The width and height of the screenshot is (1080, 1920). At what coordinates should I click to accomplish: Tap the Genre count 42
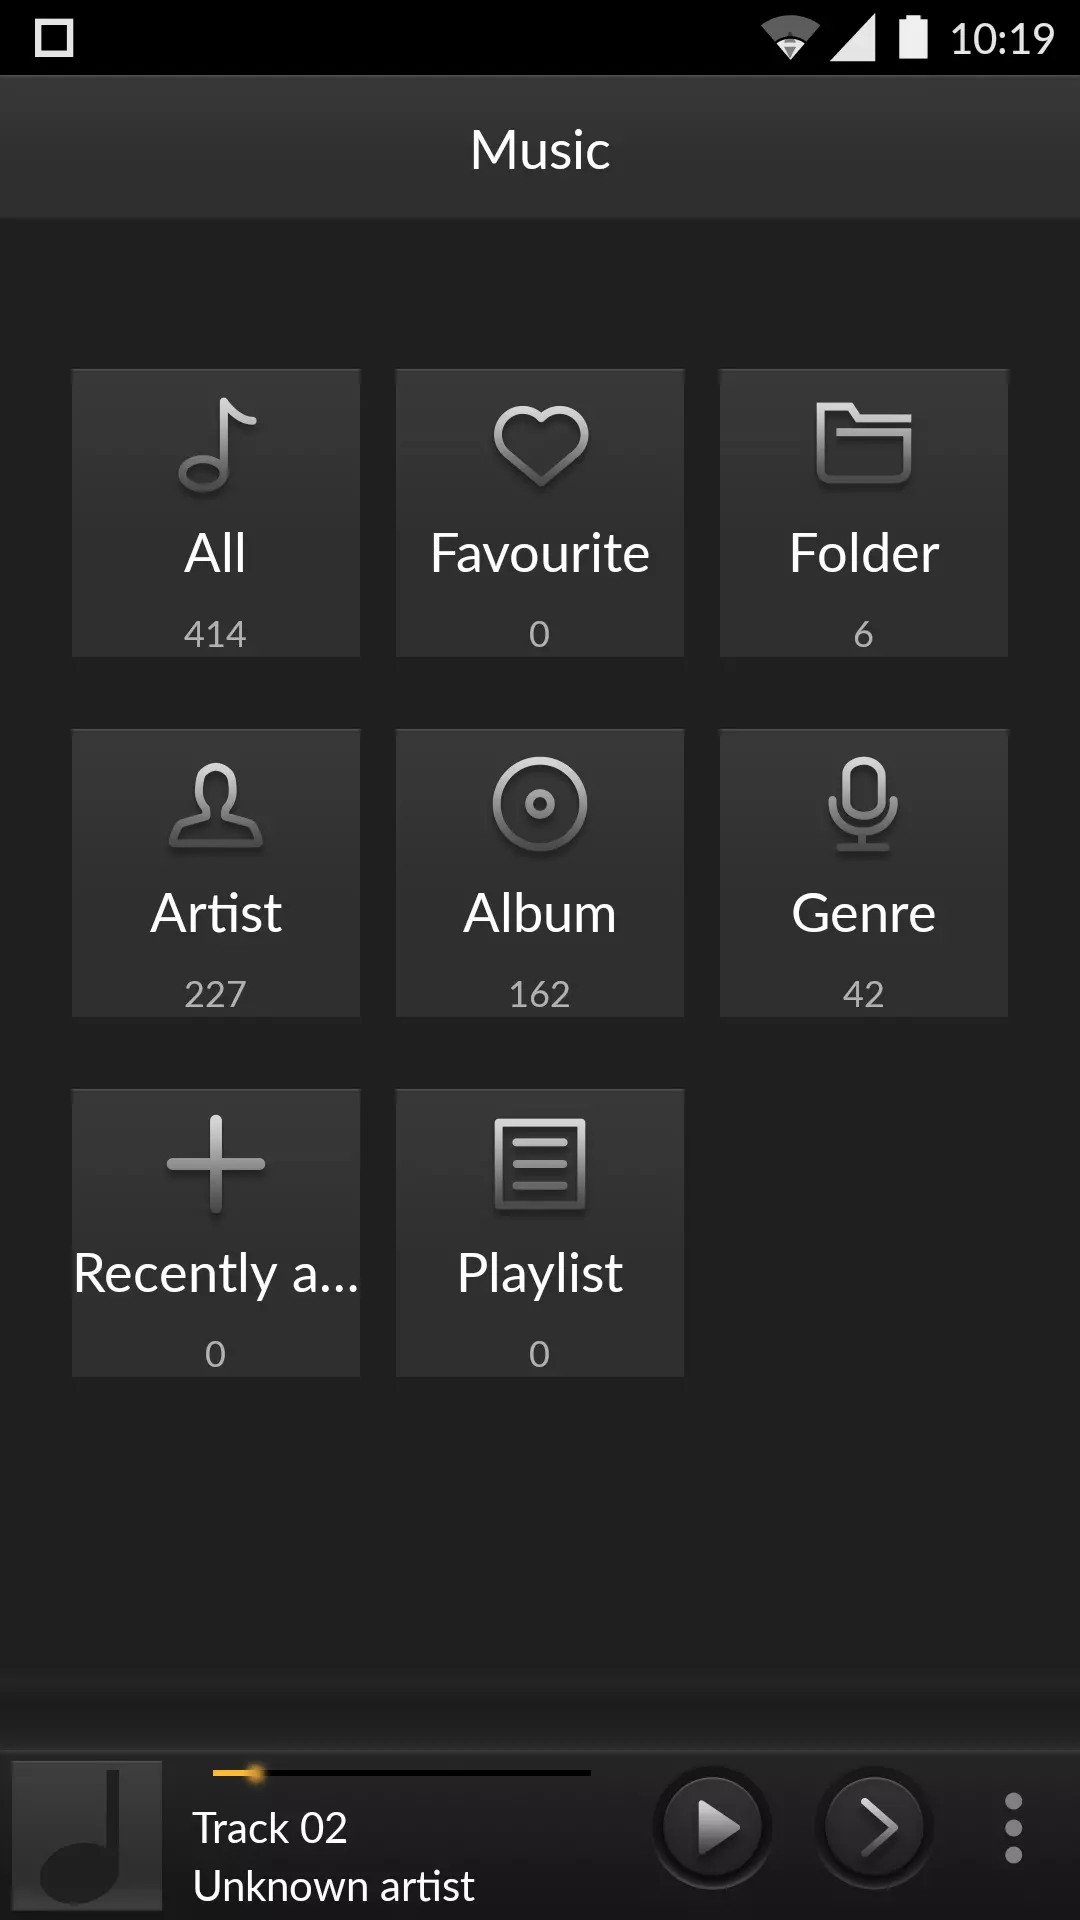pyautogui.click(x=863, y=994)
